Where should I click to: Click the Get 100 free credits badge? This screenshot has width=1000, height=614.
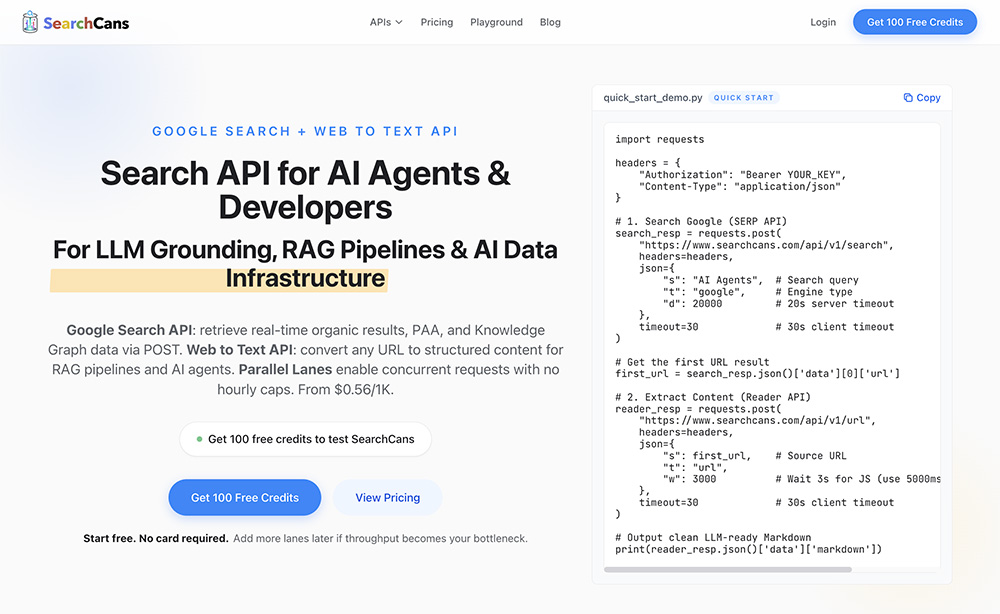(x=305, y=439)
